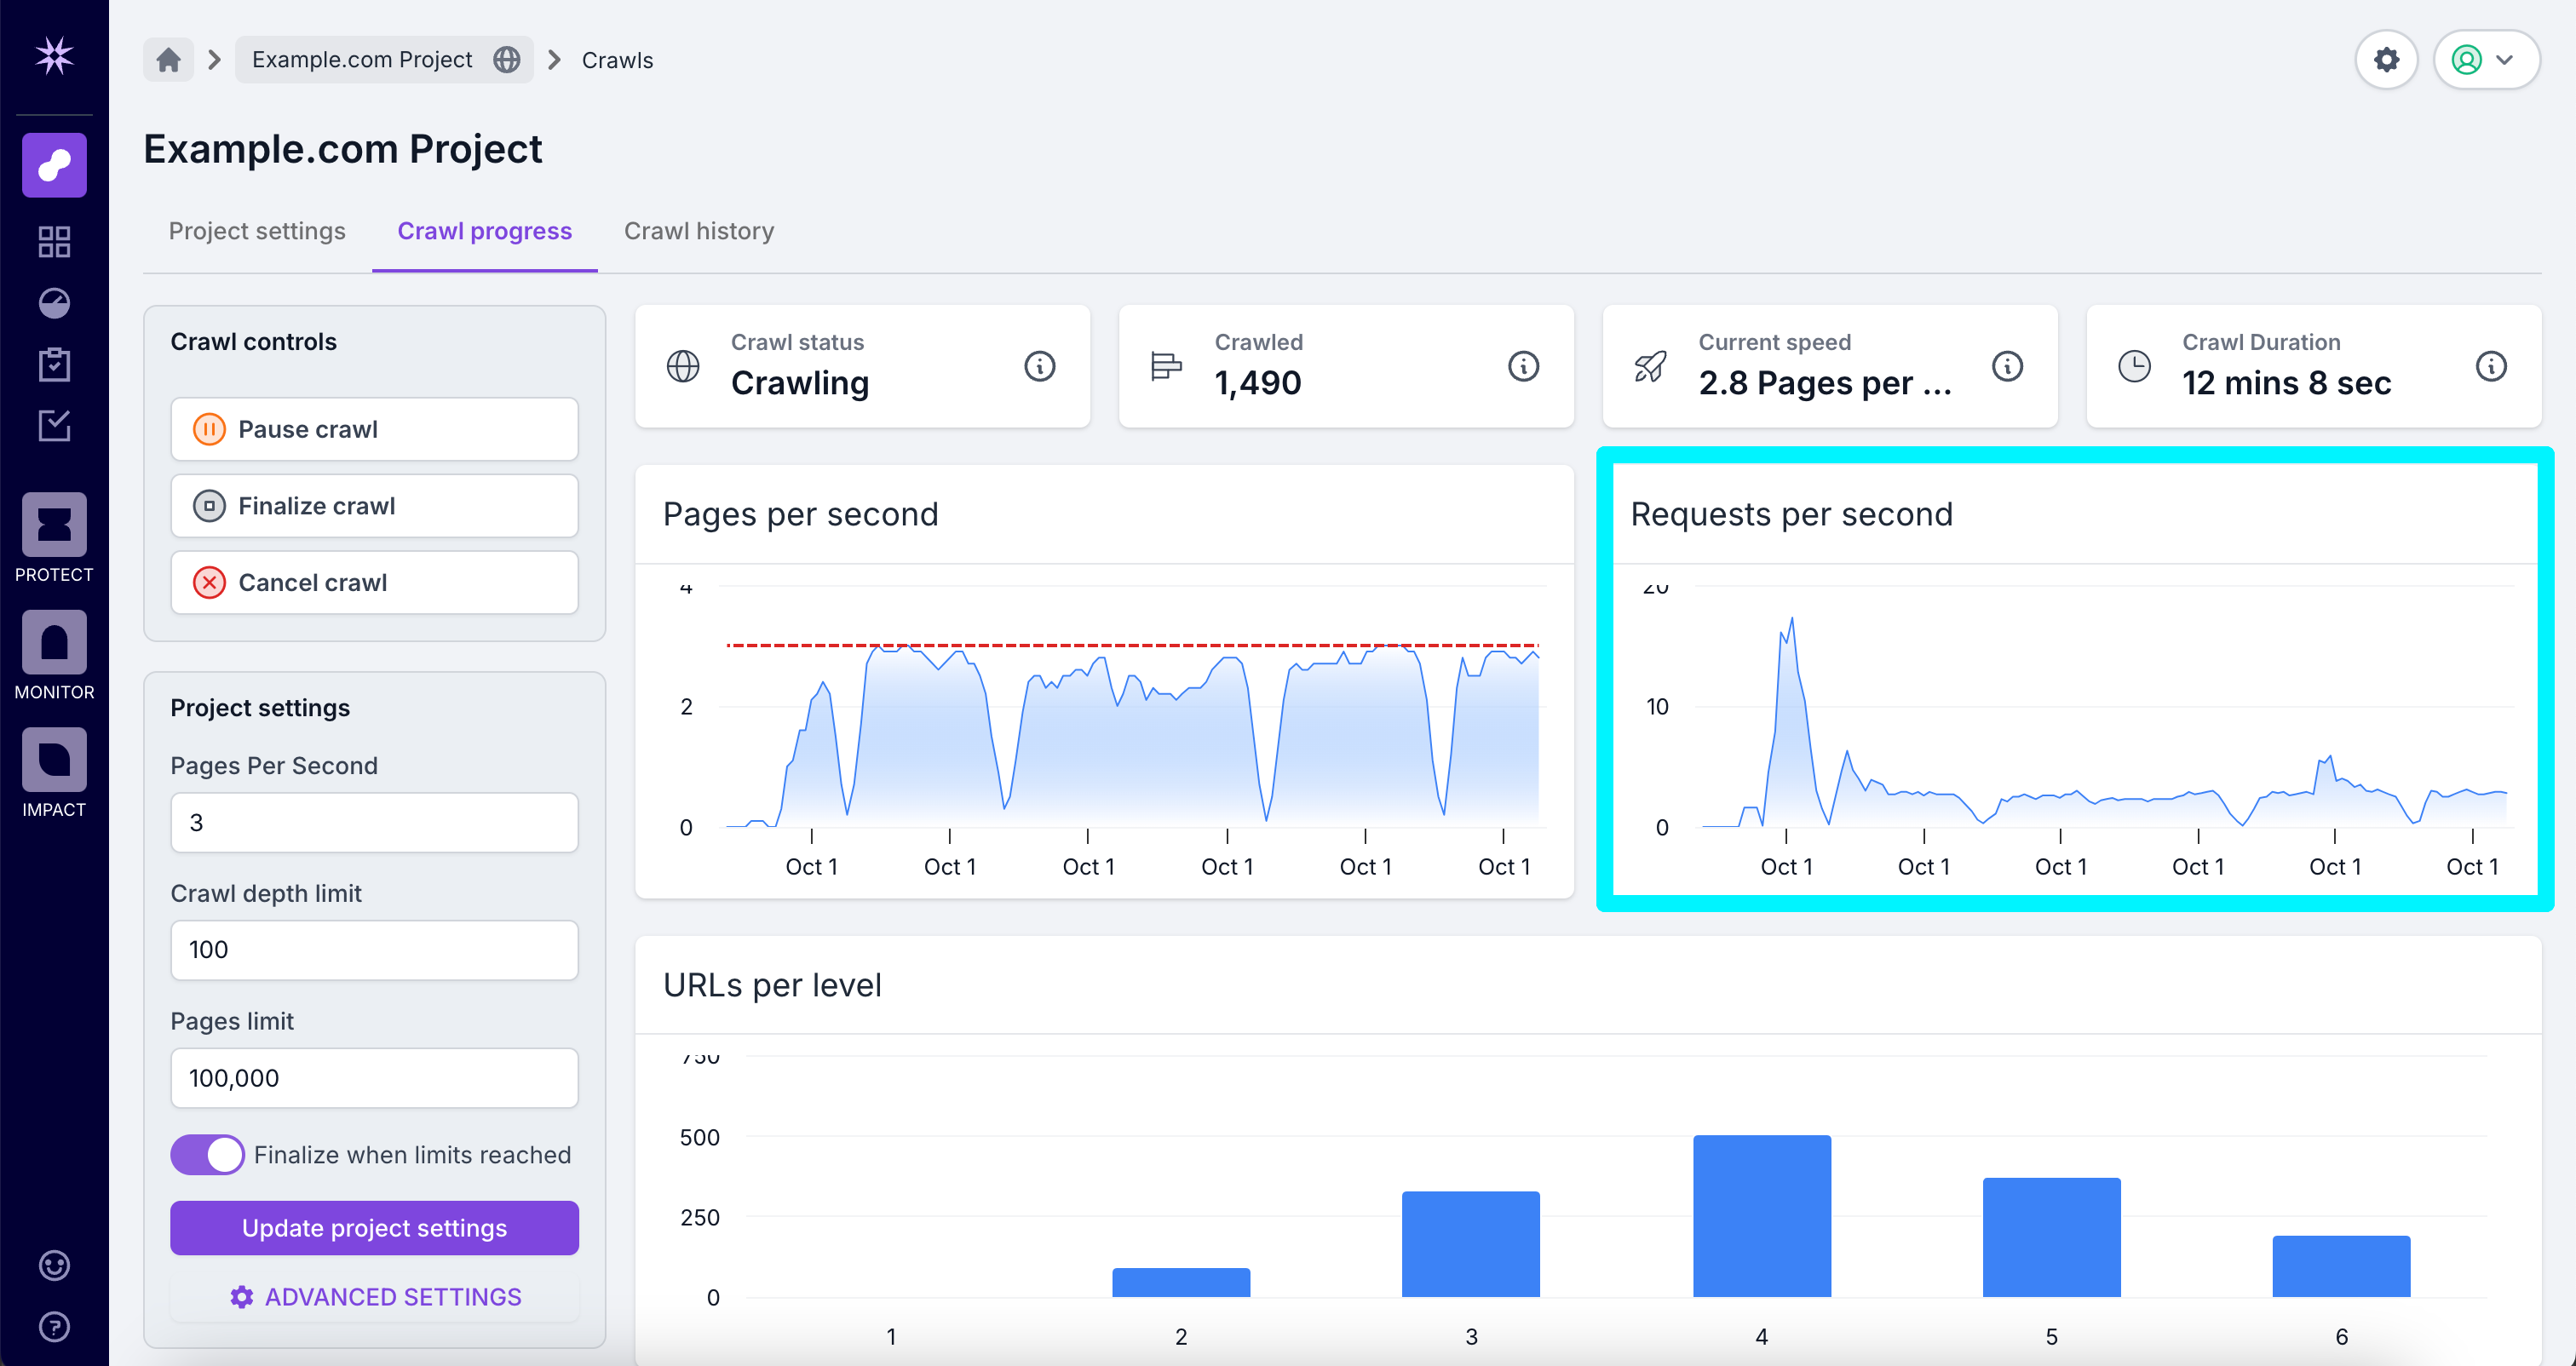Expand the user account menu

pos(2486,60)
